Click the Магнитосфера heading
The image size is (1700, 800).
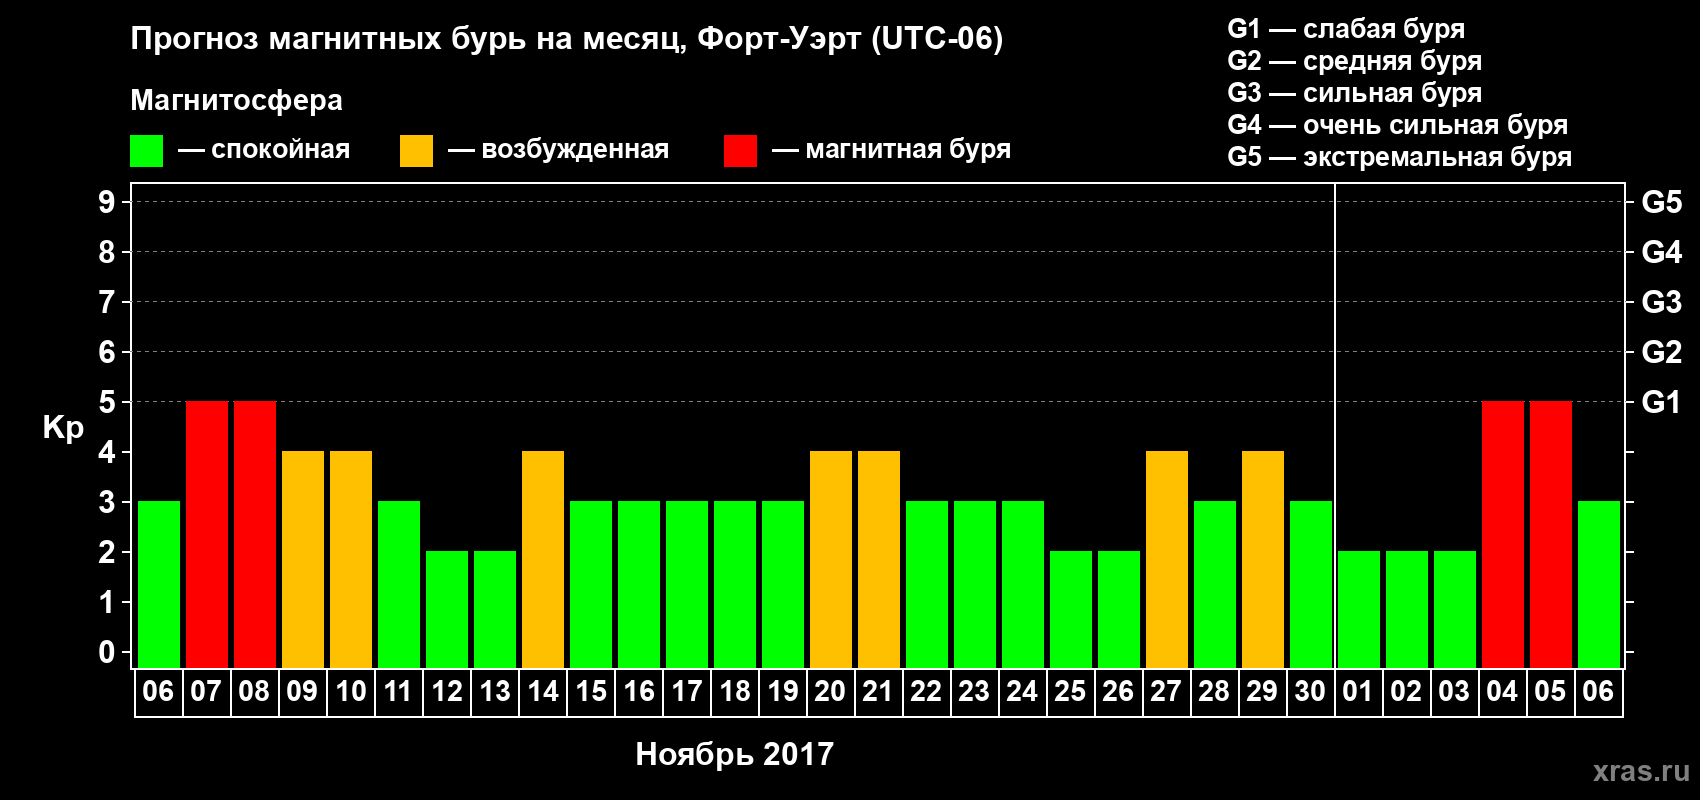click(x=236, y=101)
